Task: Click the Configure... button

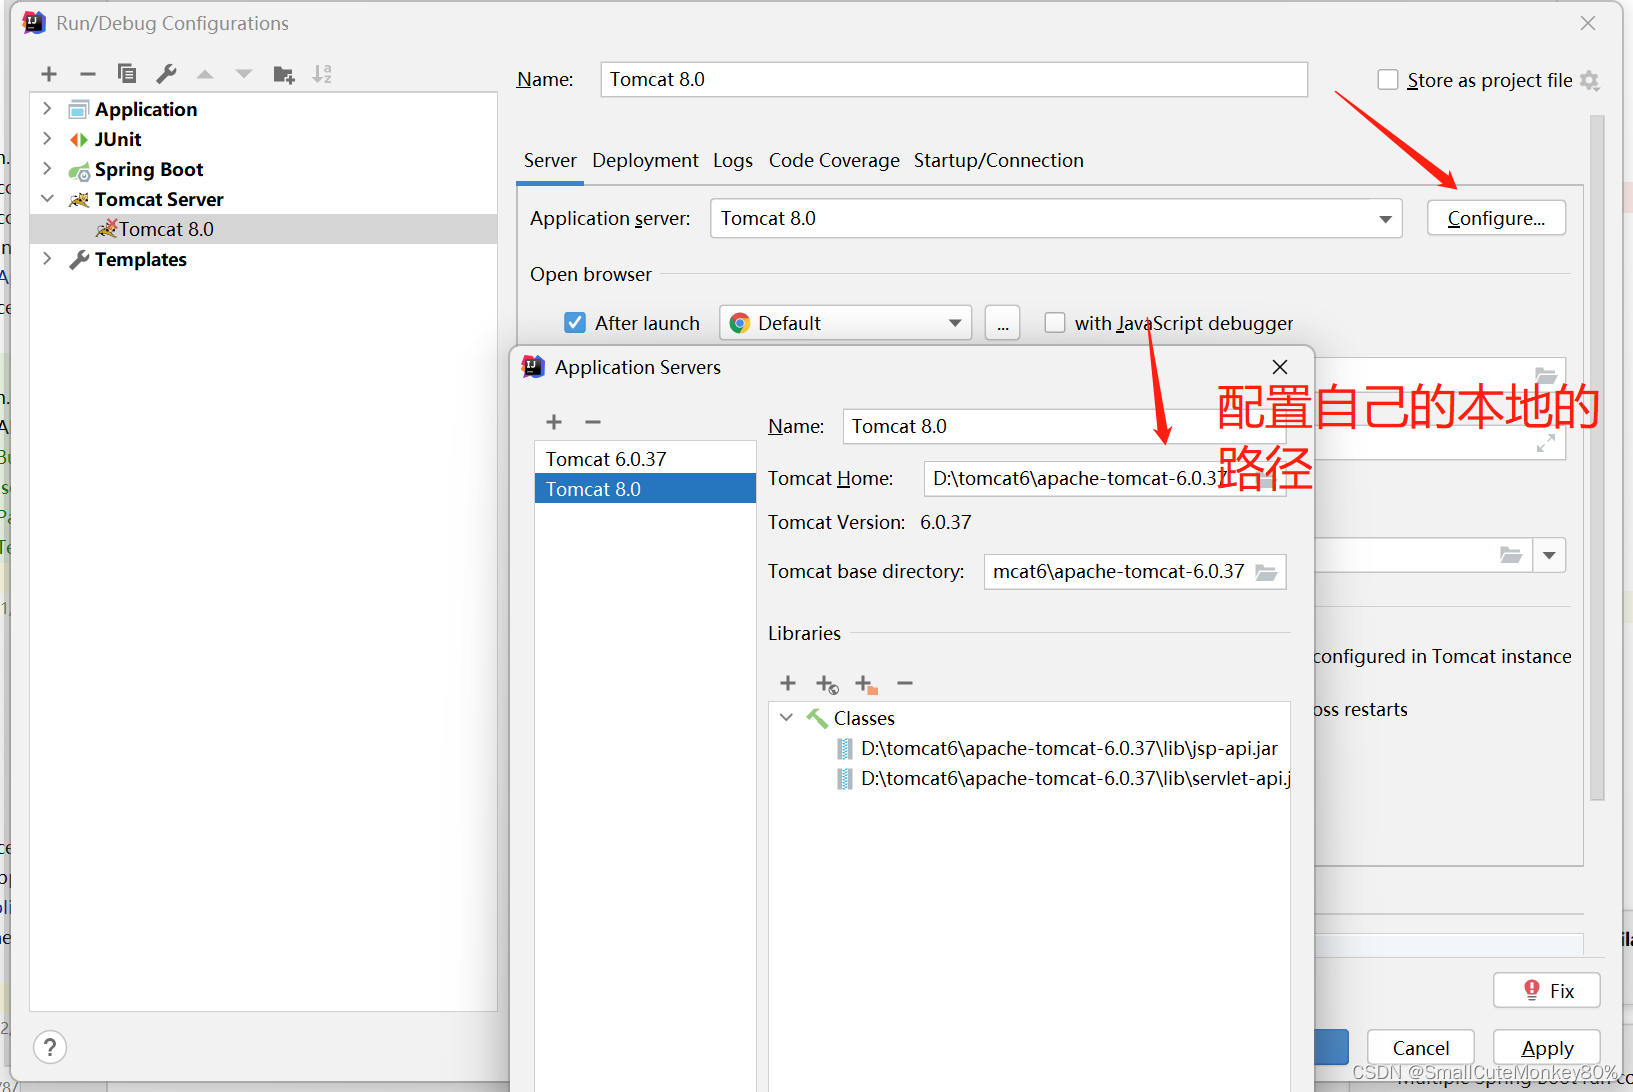Action: pyautogui.click(x=1496, y=218)
